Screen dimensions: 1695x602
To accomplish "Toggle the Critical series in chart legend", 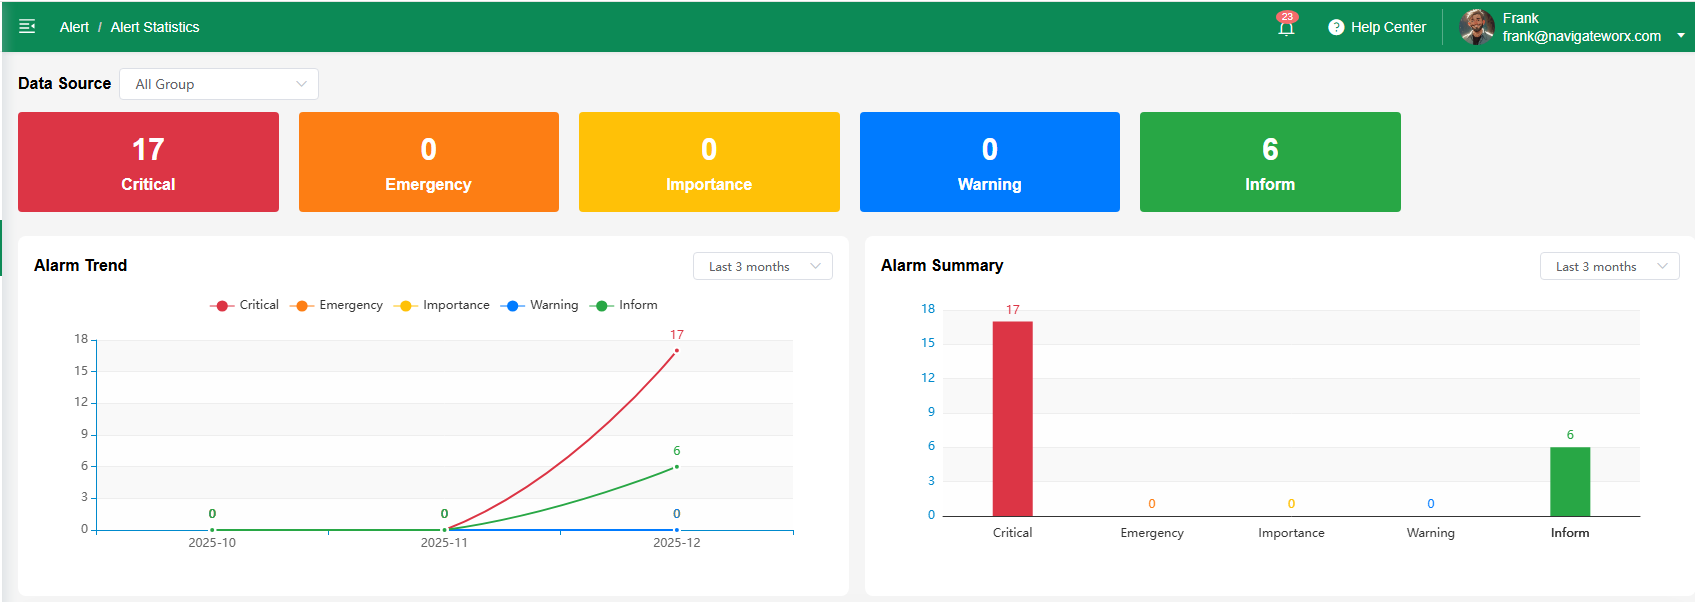I will [x=245, y=305].
